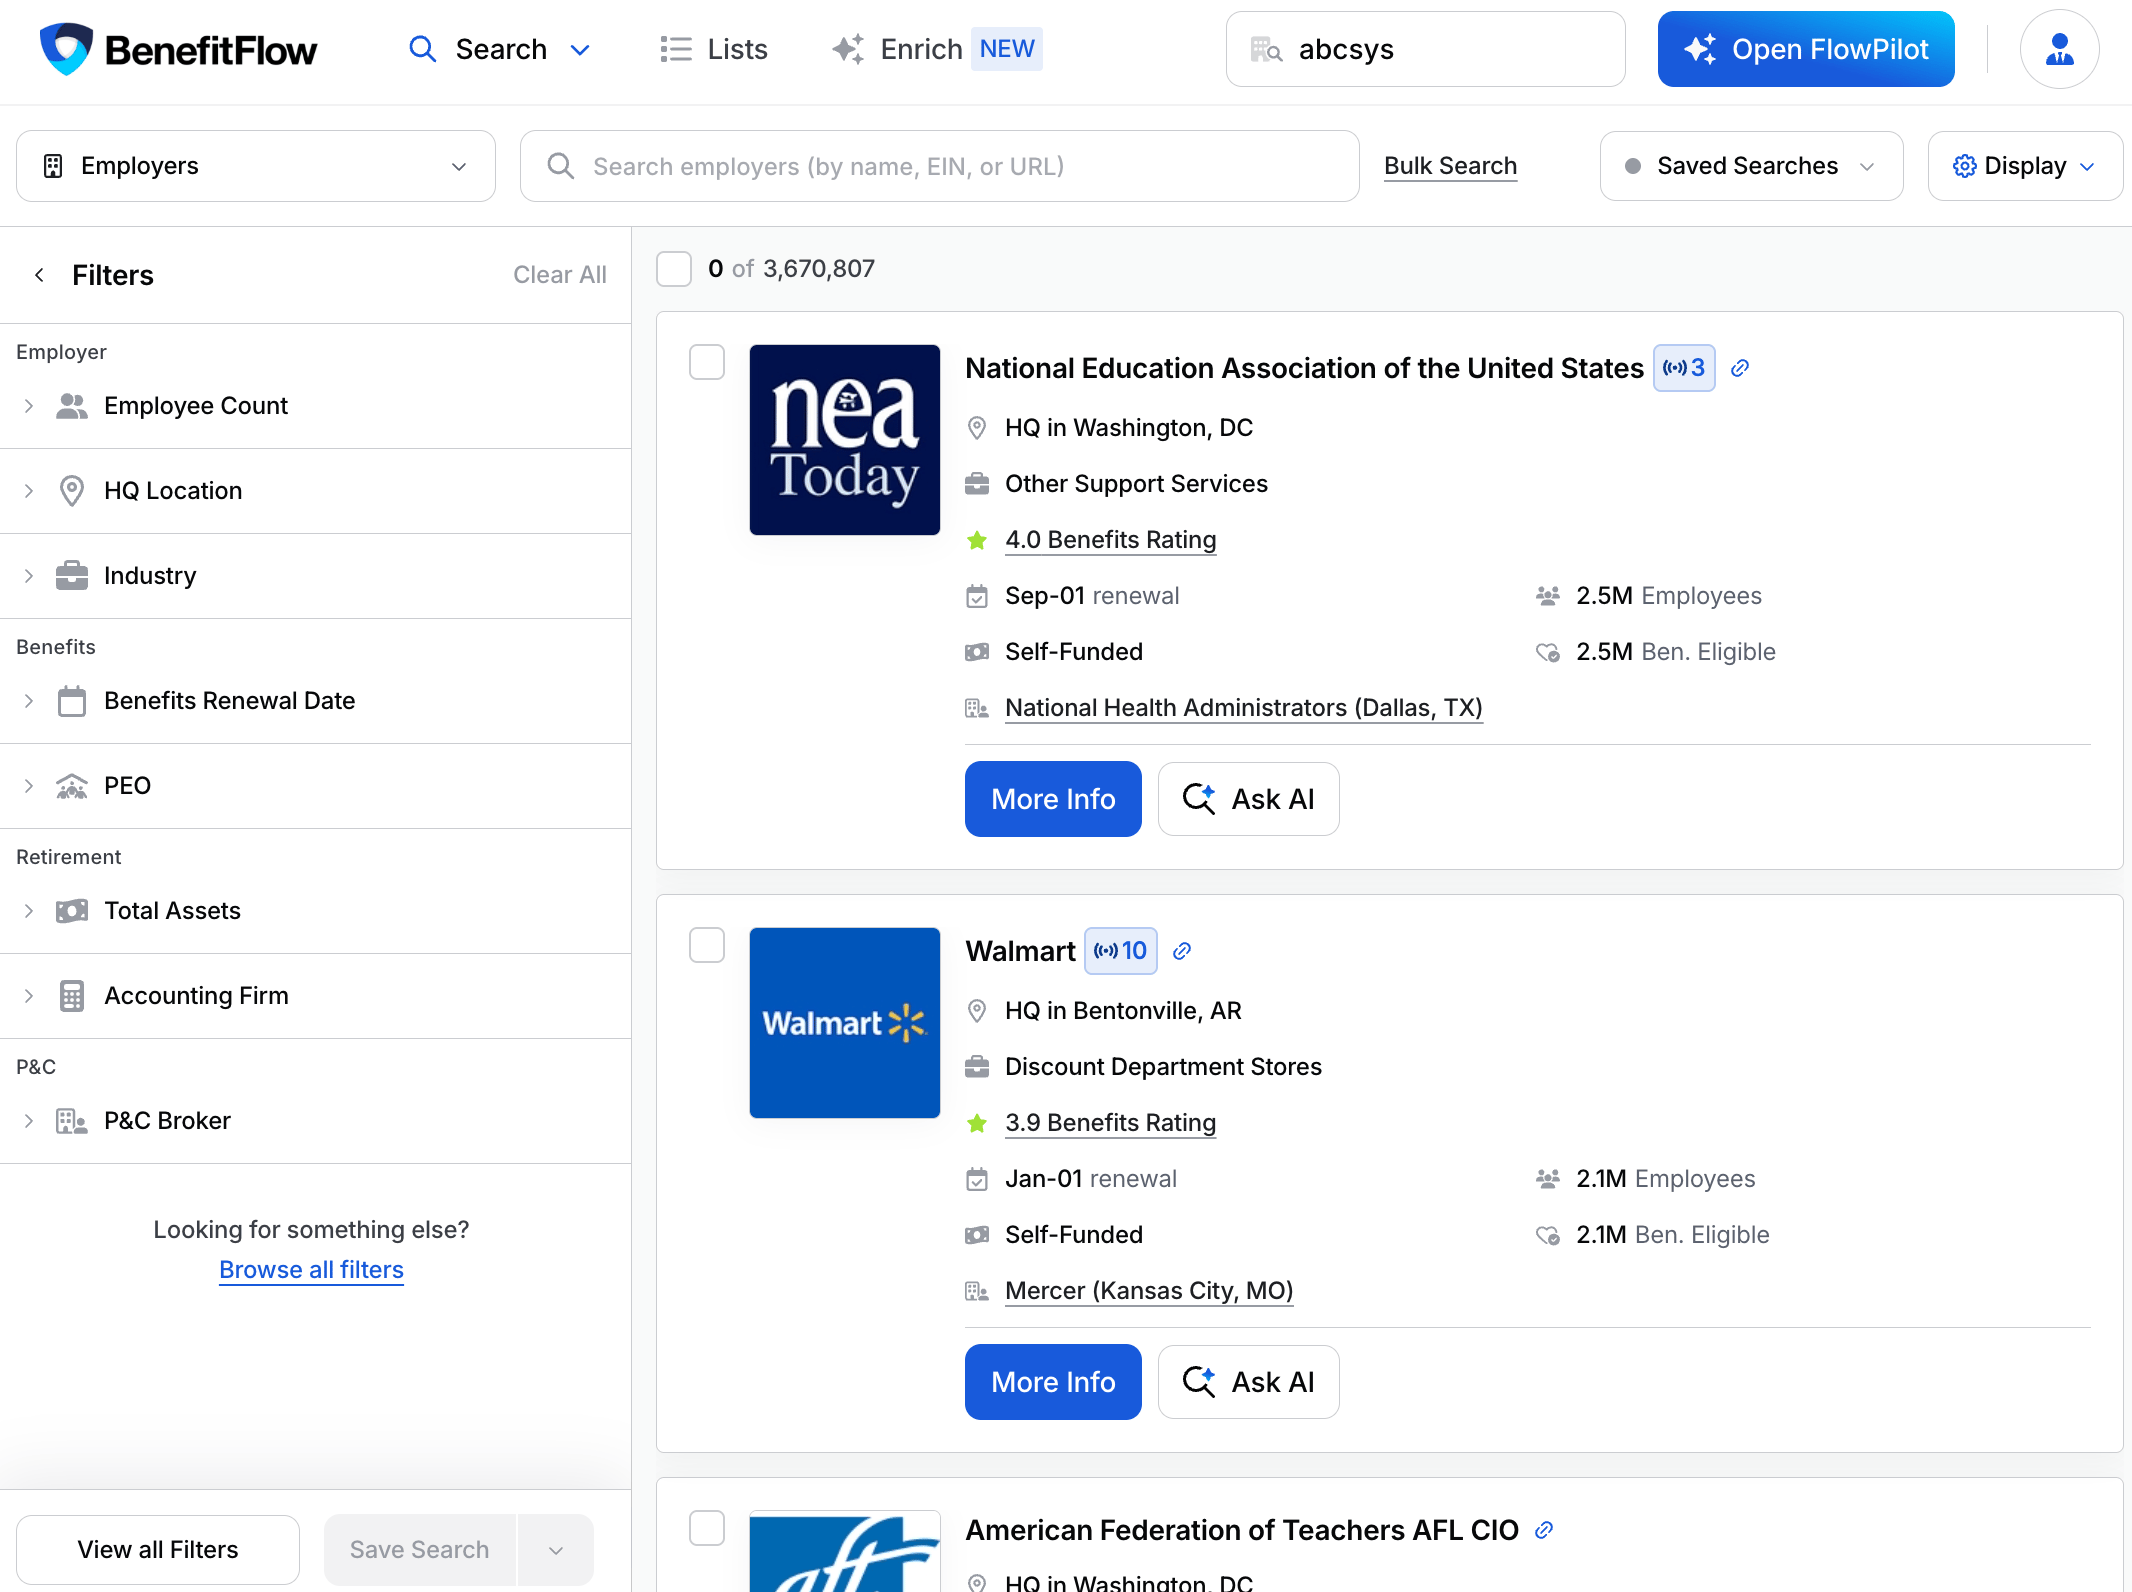The height and width of the screenshot is (1592, 2132).
Task: Click the link icon next to National Education Association
Action: click(x=1740, y=368)
